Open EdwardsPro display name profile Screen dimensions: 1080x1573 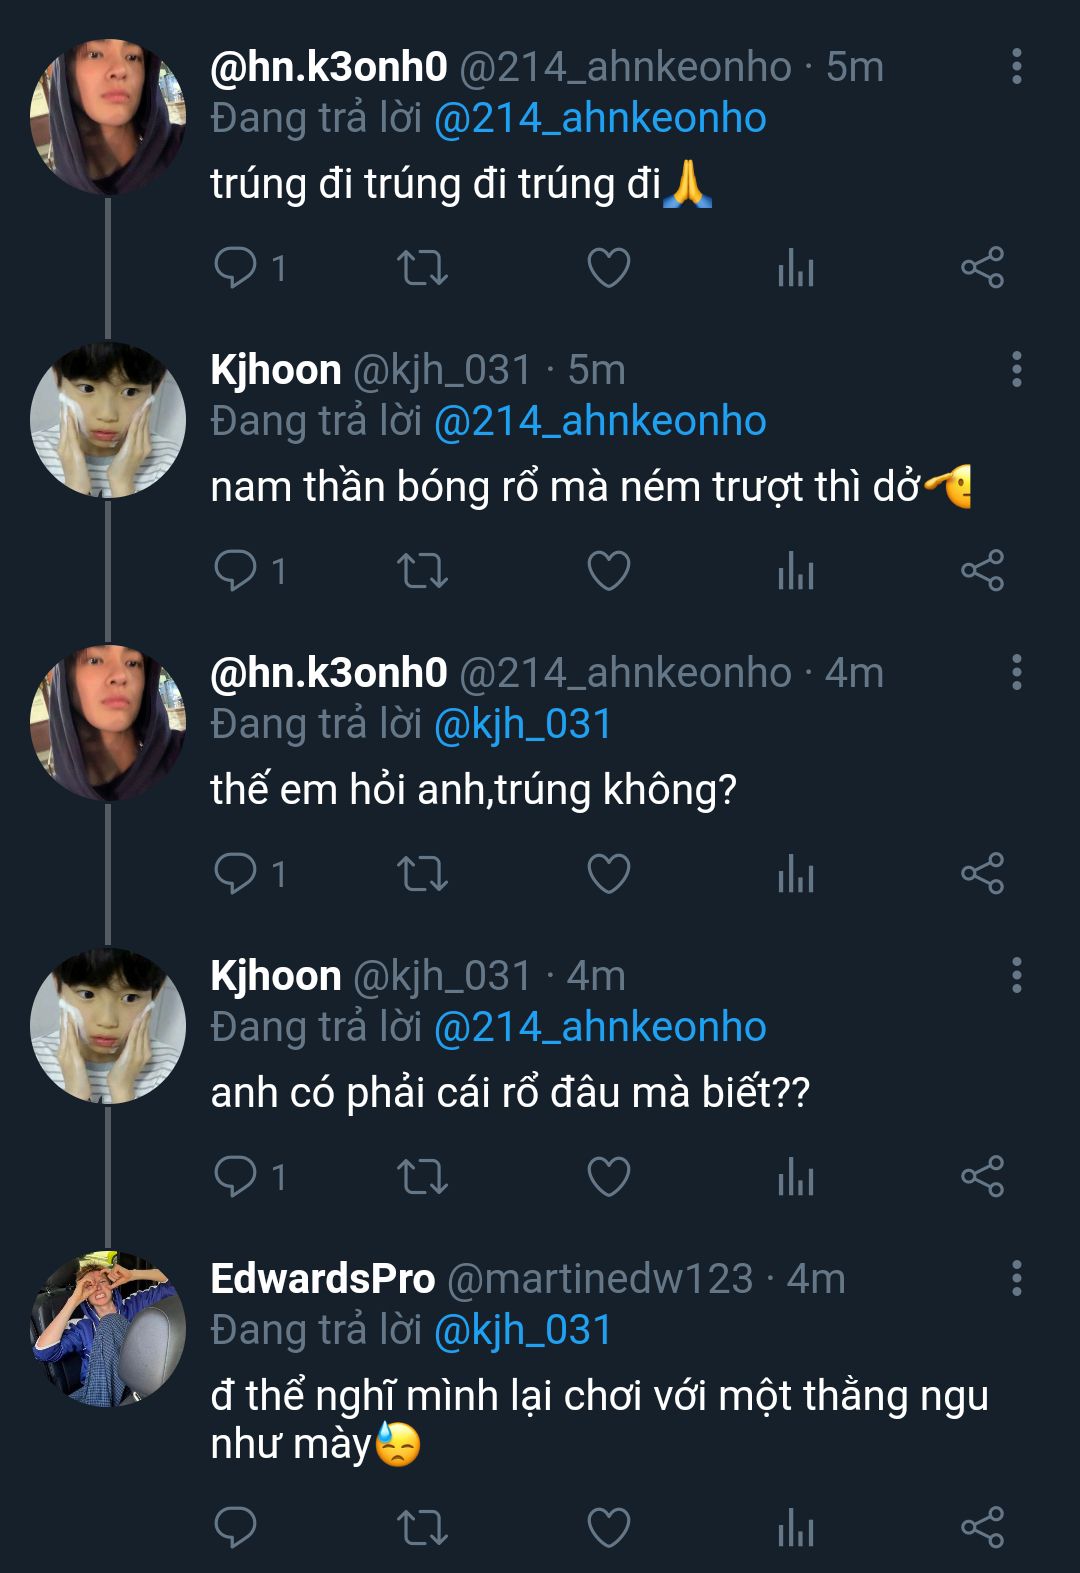[322, 1279]
